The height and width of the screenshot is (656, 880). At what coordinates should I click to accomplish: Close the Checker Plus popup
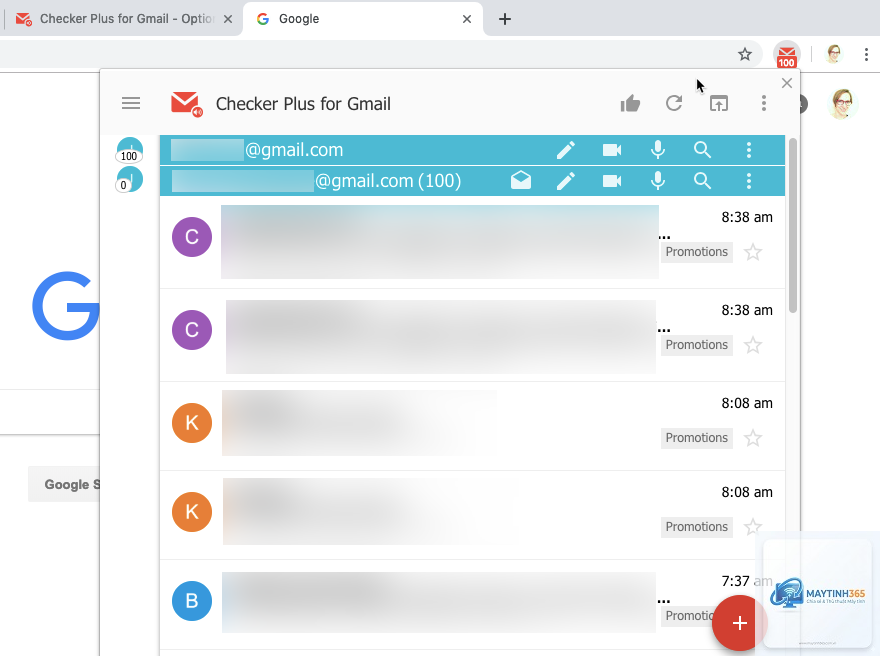[x=787, y=83]
